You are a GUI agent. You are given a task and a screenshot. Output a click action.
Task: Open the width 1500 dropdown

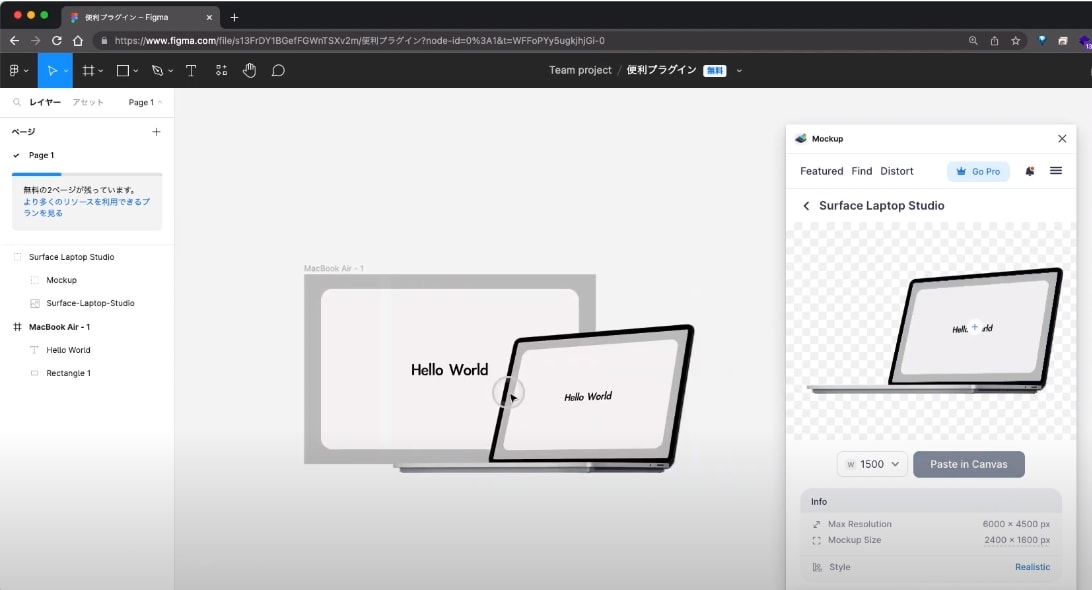872,465
